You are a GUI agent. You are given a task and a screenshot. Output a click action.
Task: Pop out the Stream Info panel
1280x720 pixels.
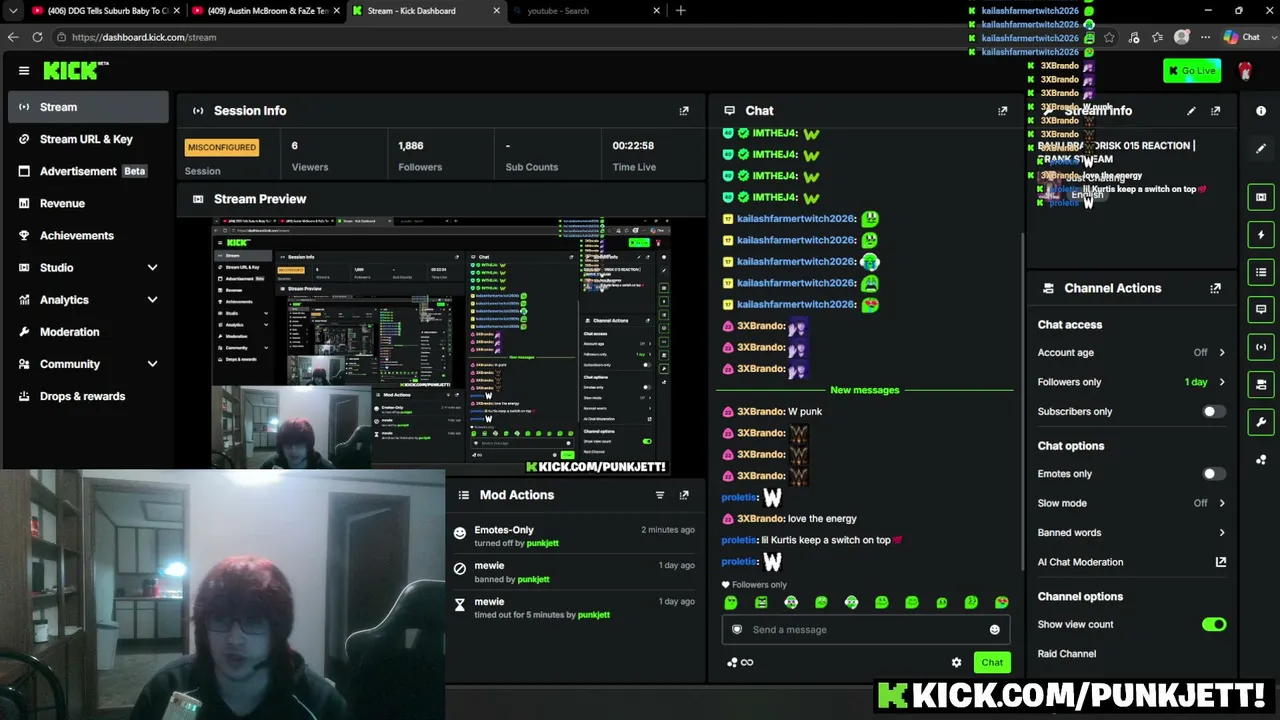[1216, 111]
